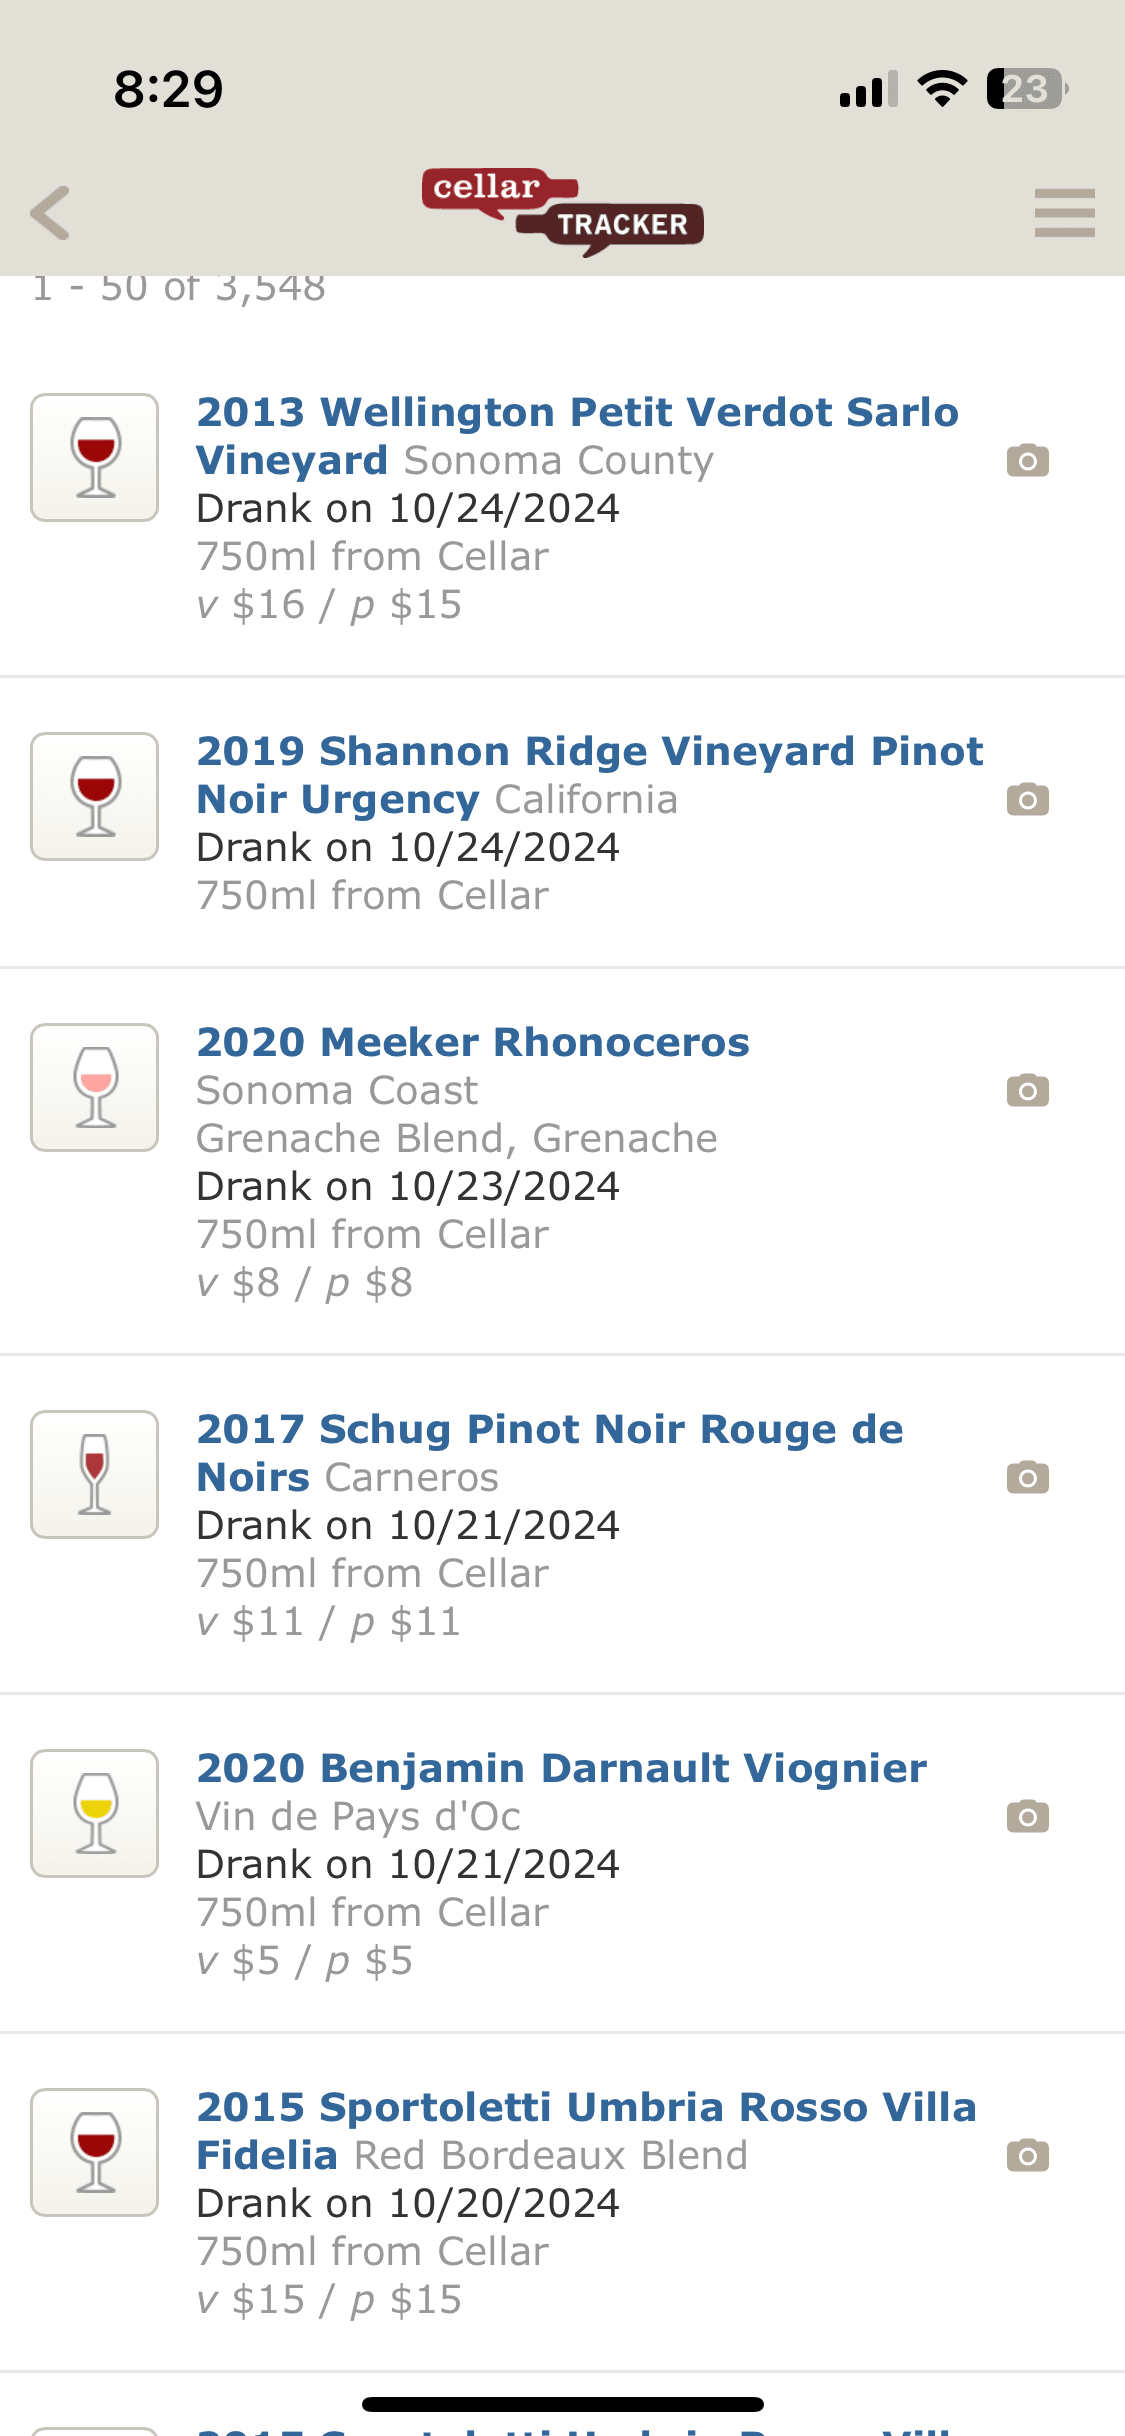Open camera for Benjamin Darnault Viognier
Viewport: 1125px width, 2436px height.
pyautogui.click(x=1027, y=1817)
